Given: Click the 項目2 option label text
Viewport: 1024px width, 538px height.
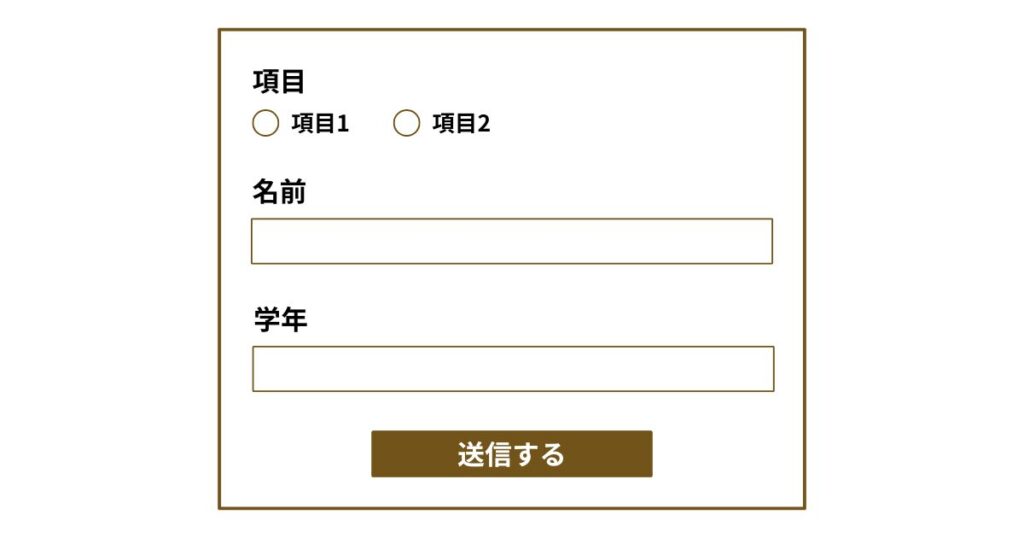Looking at the screenshot, I should 461,123.
